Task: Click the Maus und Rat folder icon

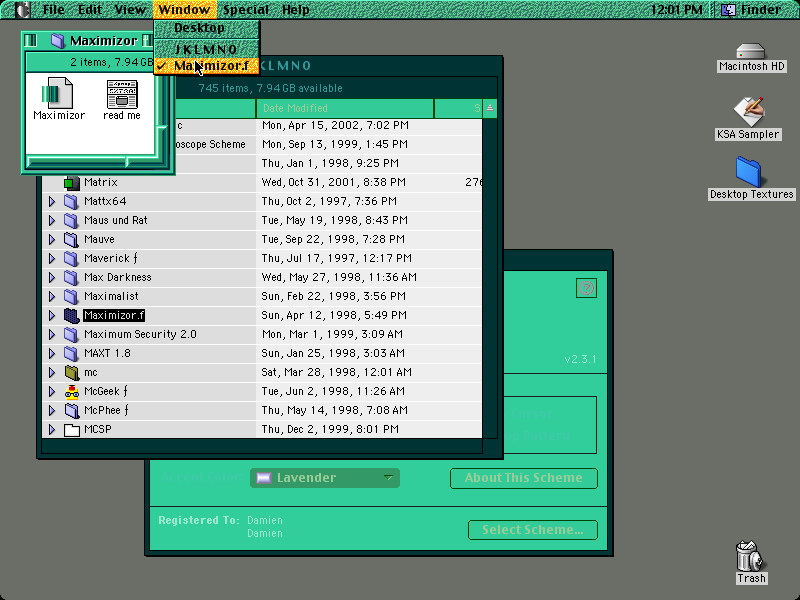Action: coord(71,220)
